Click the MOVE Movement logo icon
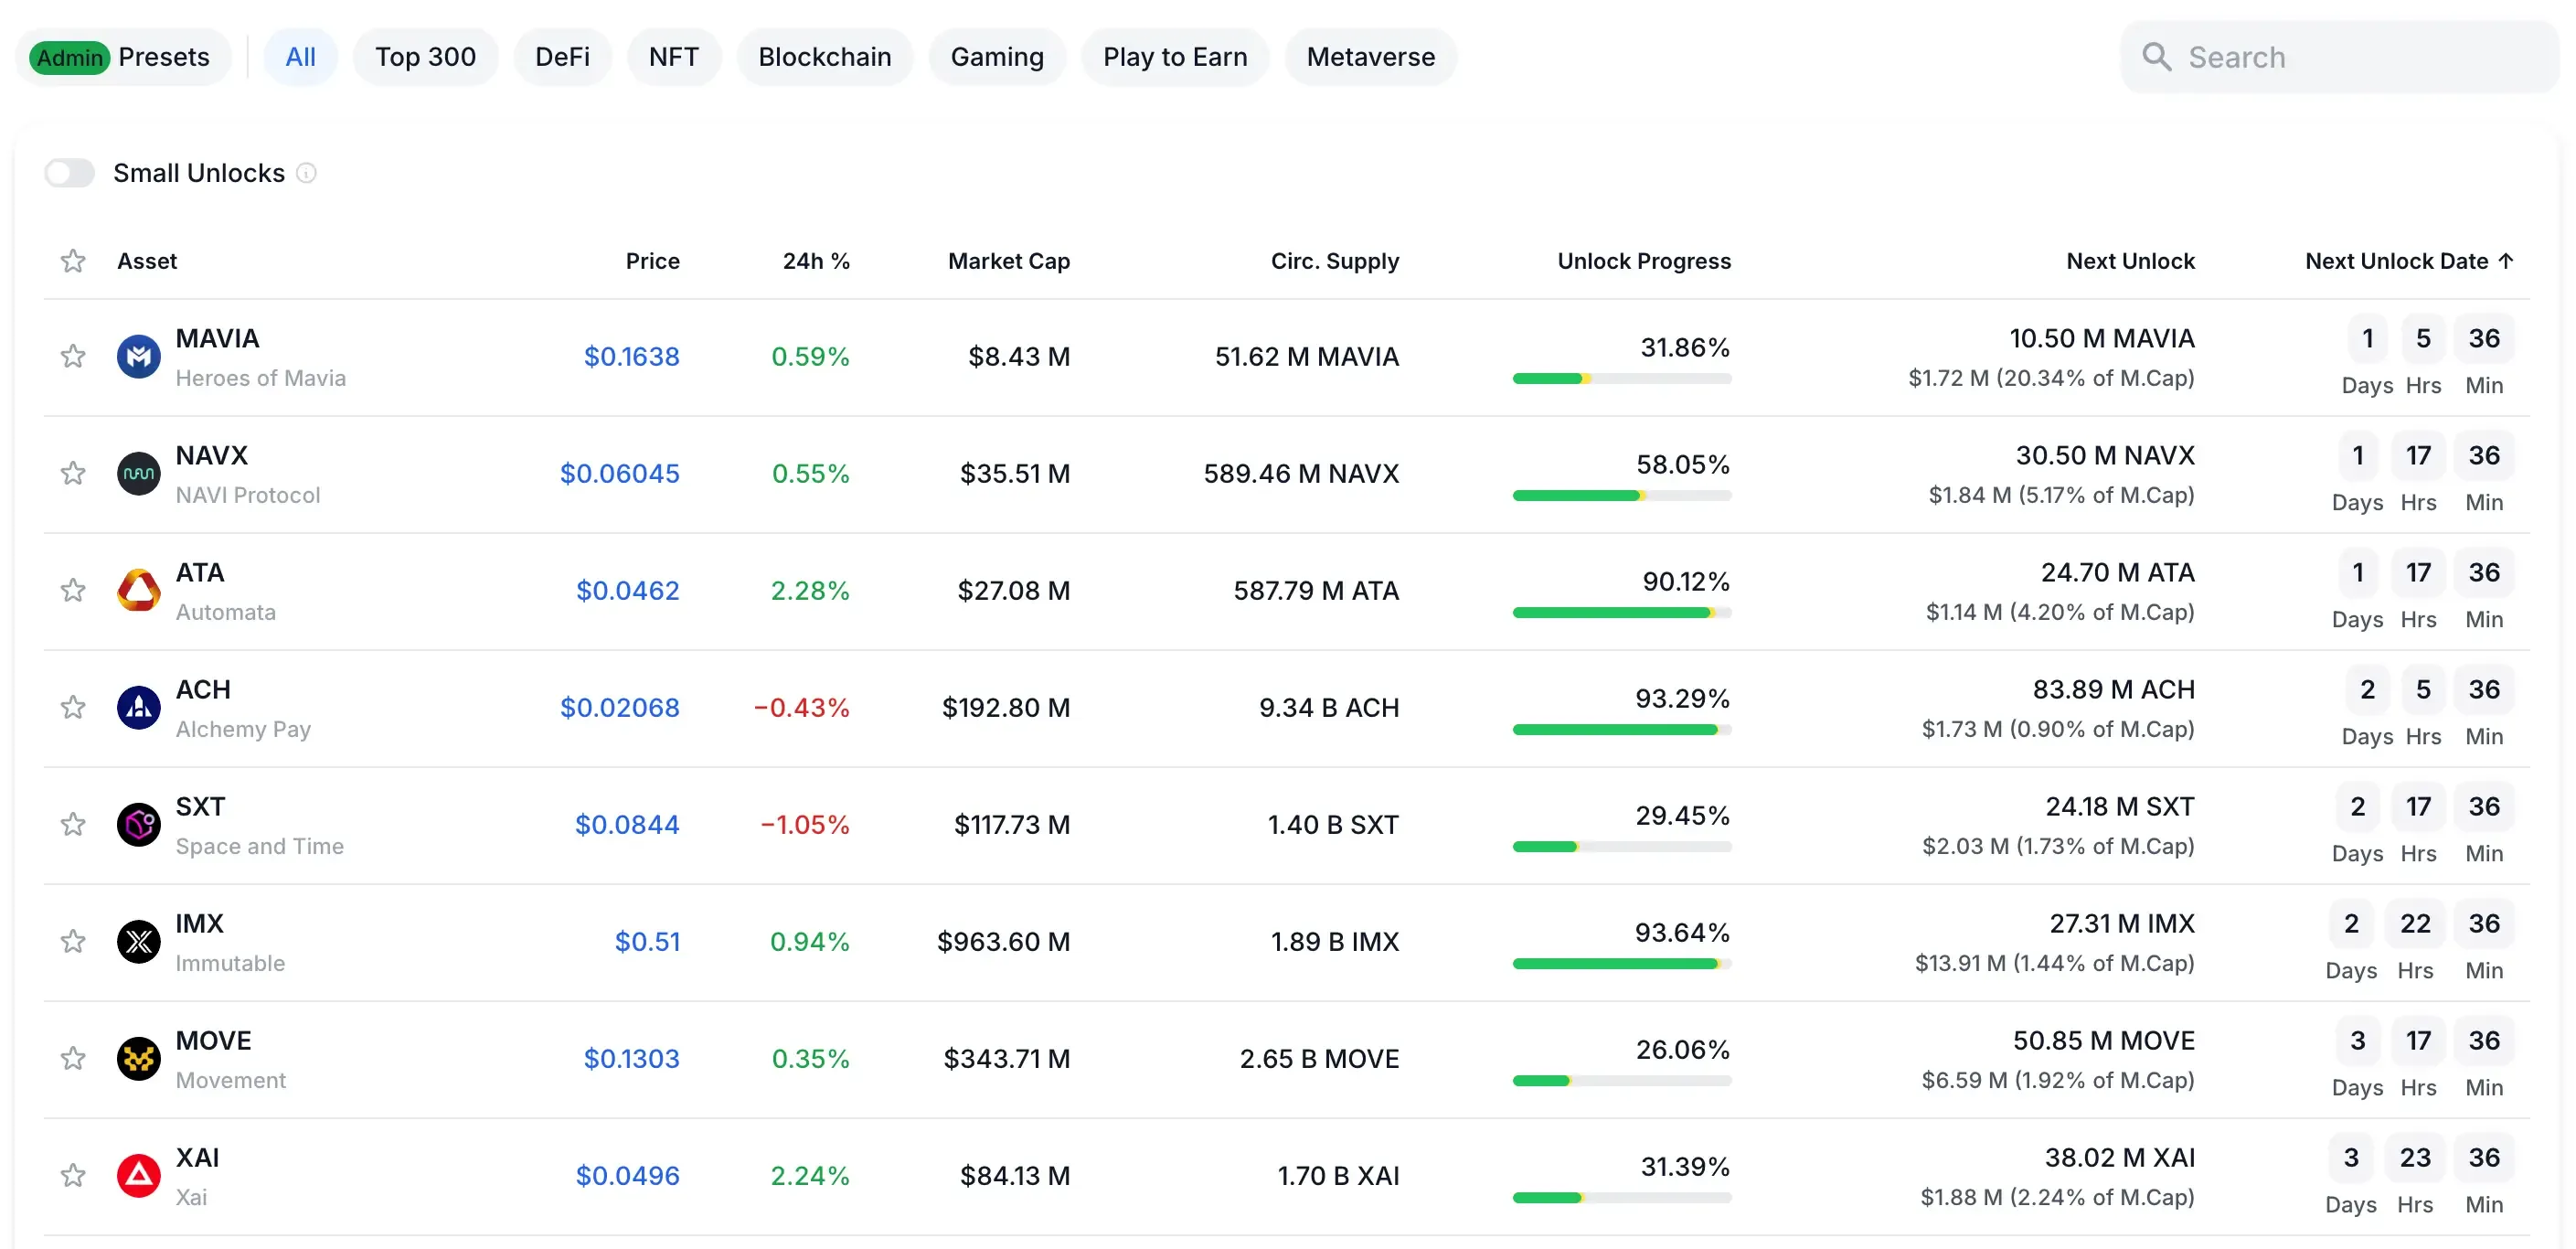Viewport: 2576px width, 1249px height. click(x=138, y=1059)
